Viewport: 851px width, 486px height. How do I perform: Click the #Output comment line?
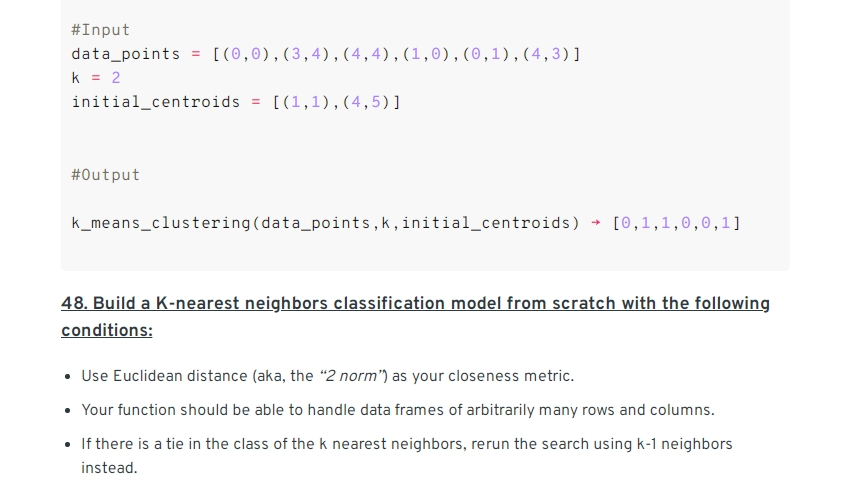pyautogui.click(x=105, y=175)
